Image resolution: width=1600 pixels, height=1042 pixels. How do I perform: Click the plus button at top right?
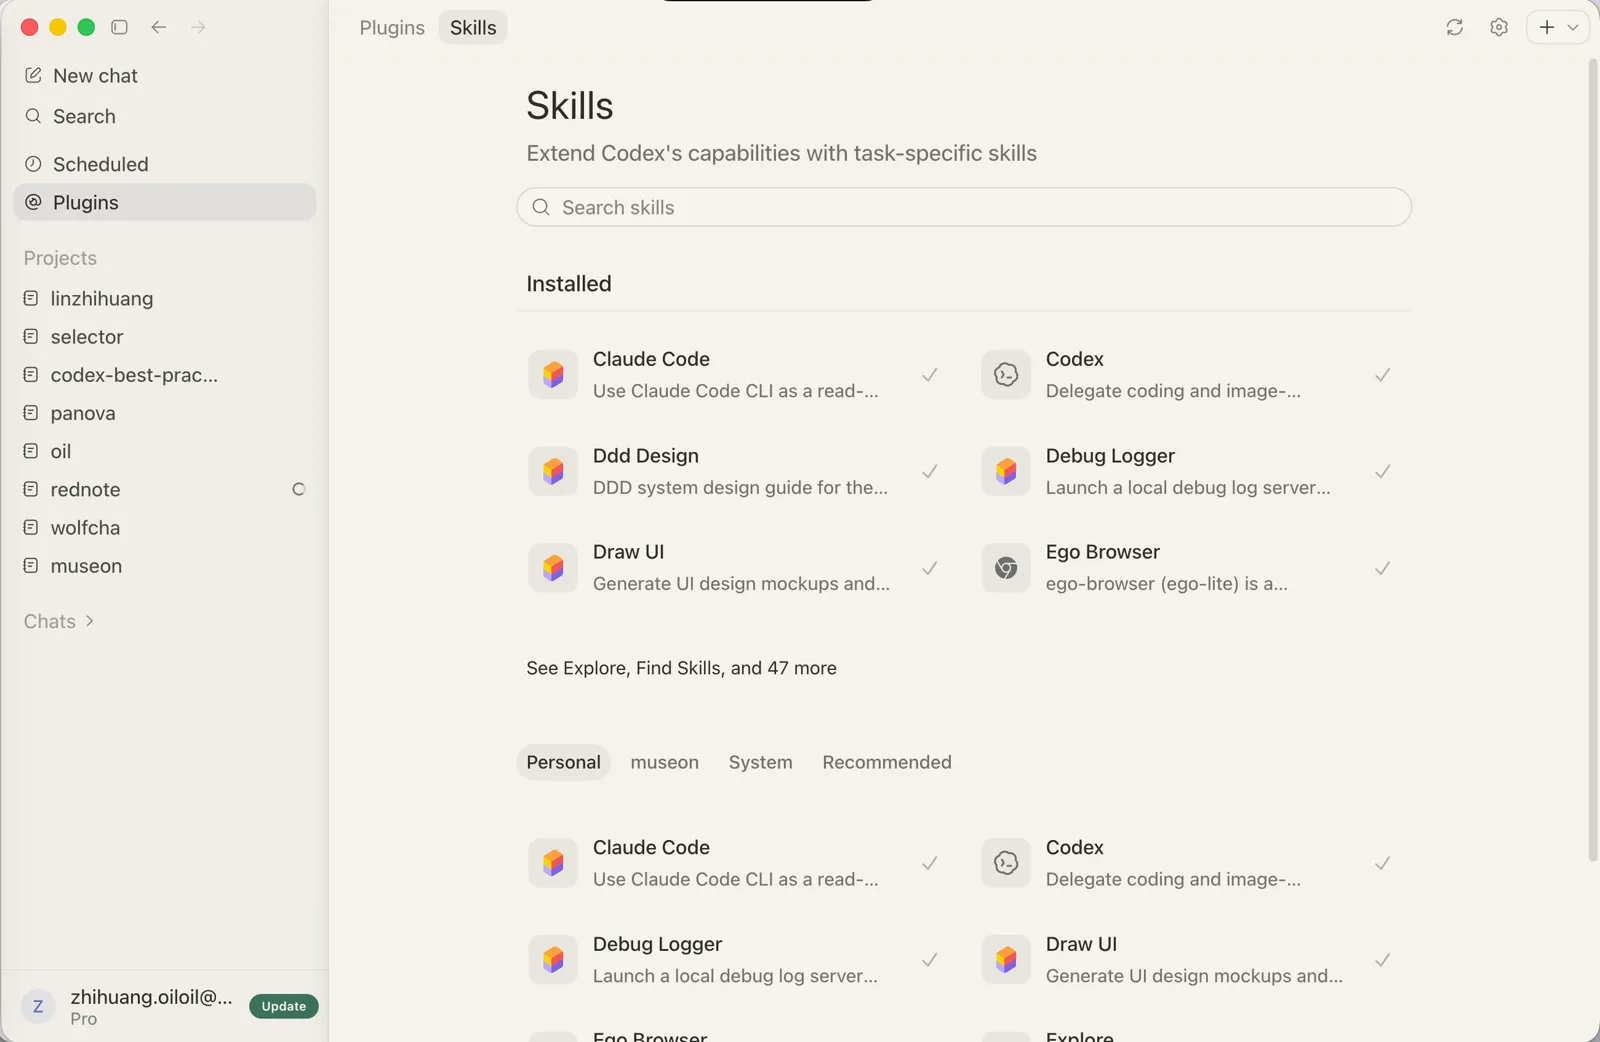[x=1546, y=27]
